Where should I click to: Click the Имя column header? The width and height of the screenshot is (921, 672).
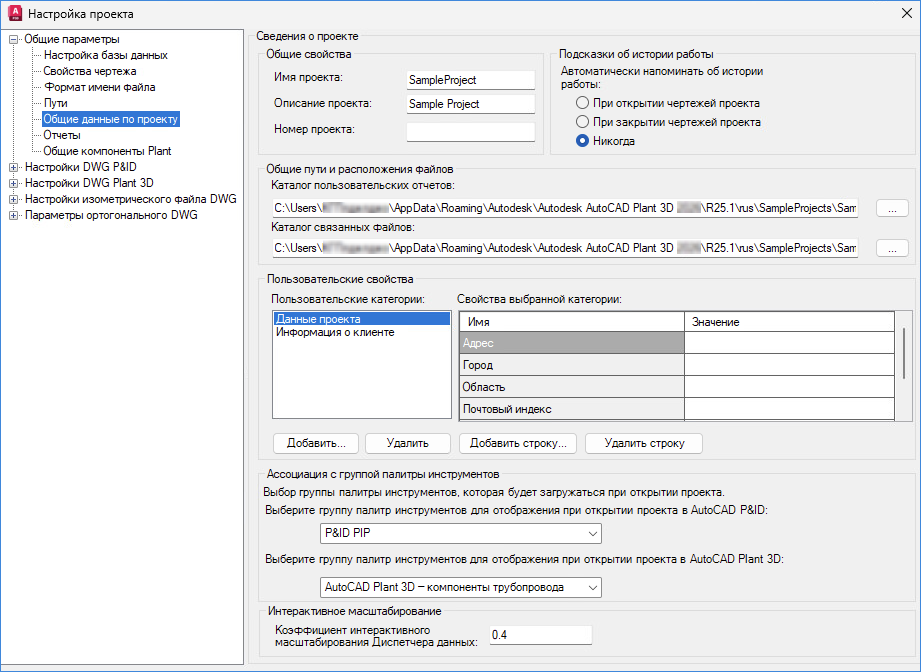(x=572, y=322)
